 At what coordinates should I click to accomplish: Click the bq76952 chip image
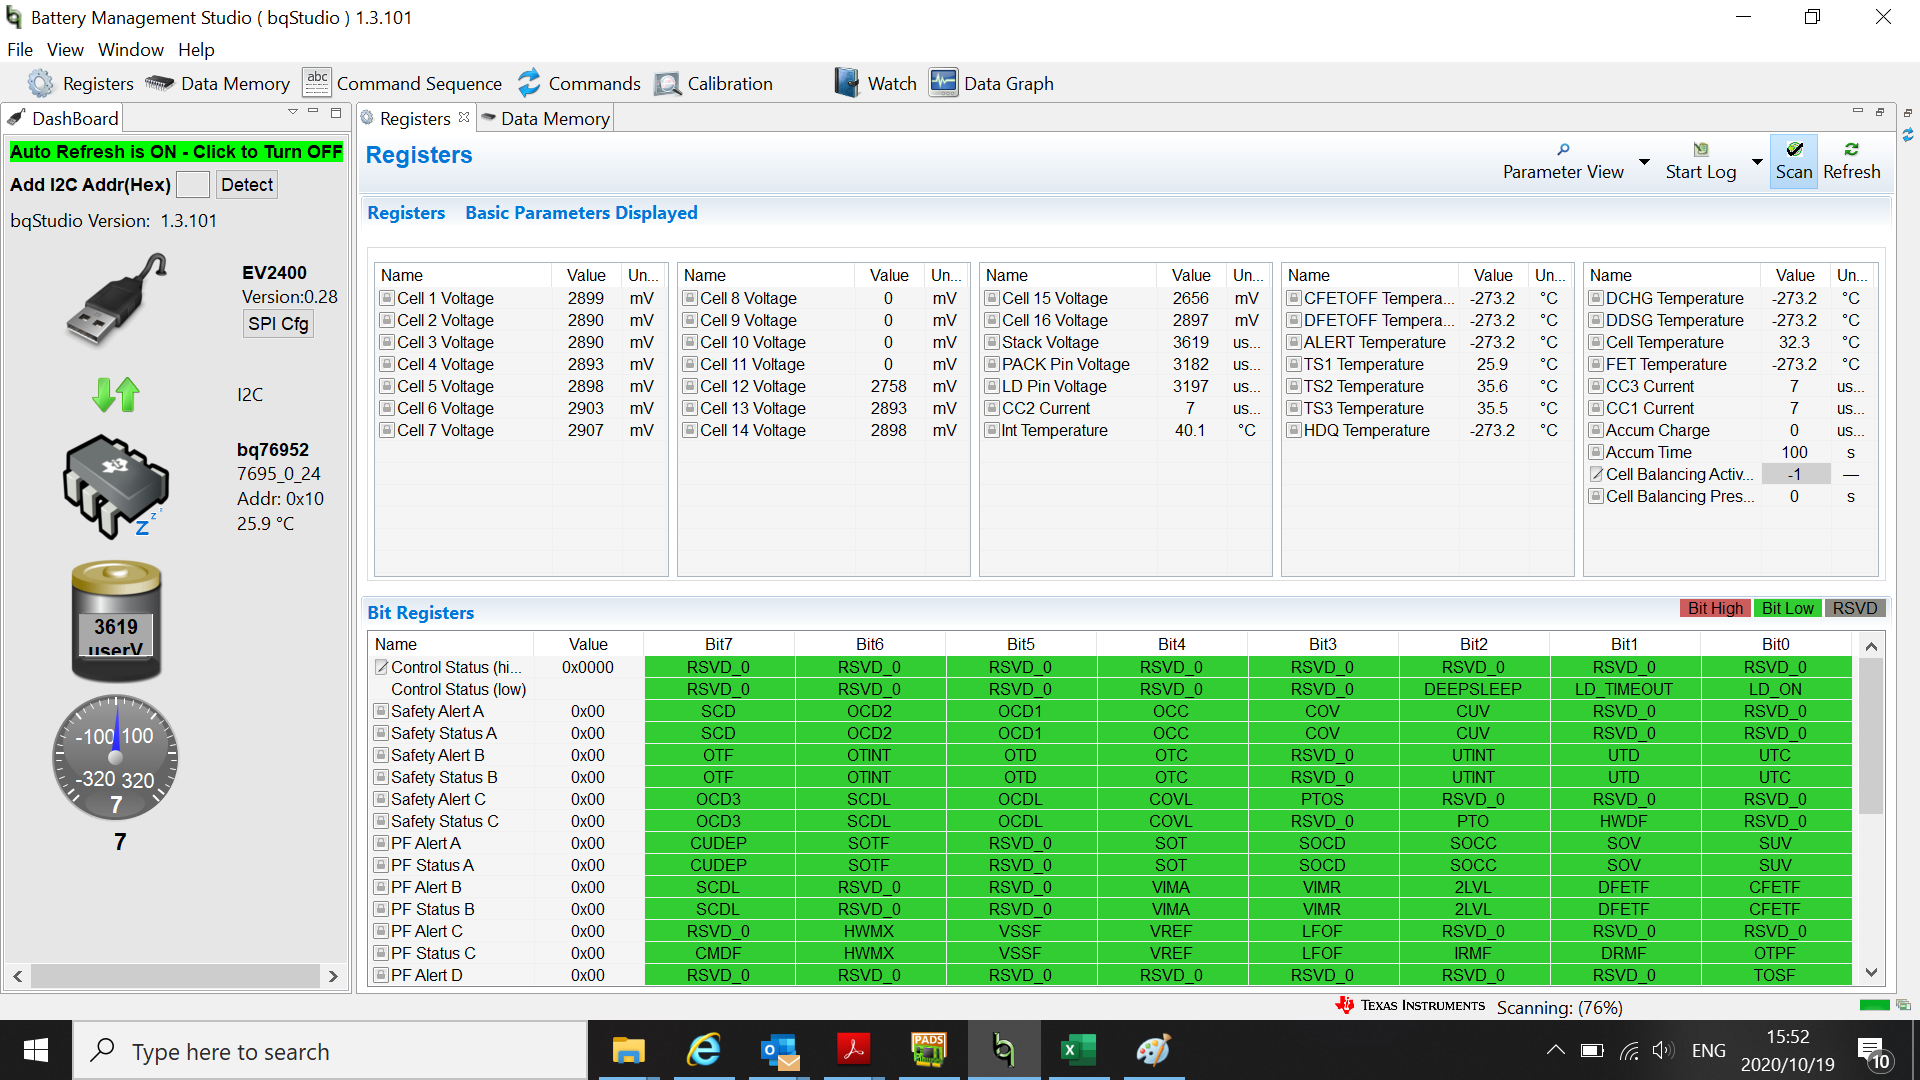pyautogui.click(x=116, y=487)
